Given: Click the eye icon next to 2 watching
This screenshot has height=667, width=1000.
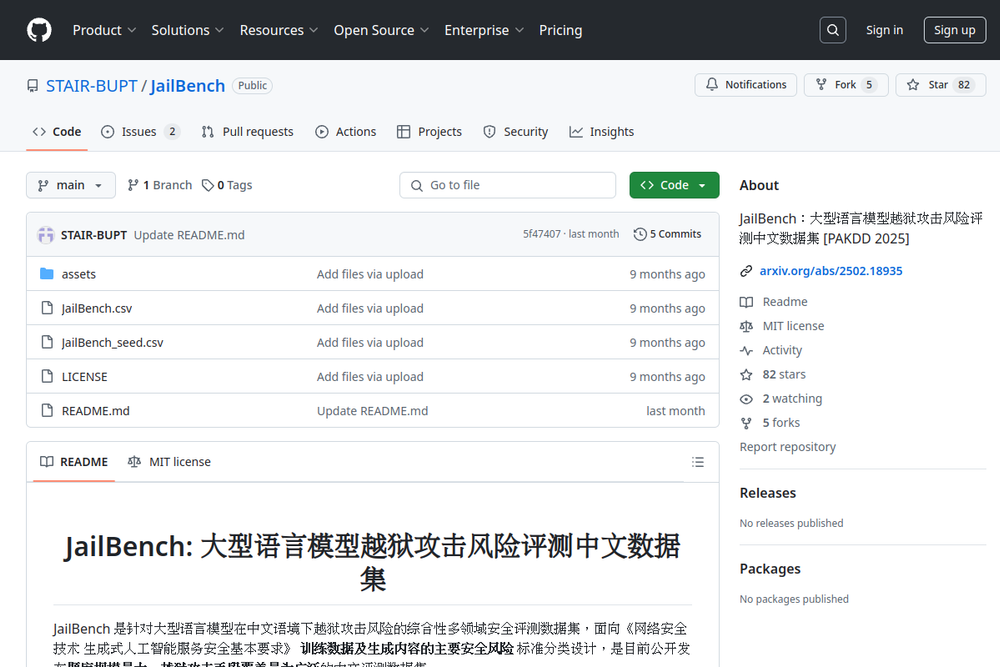Looking at the screenshot, I should click(x=746, y=399).
